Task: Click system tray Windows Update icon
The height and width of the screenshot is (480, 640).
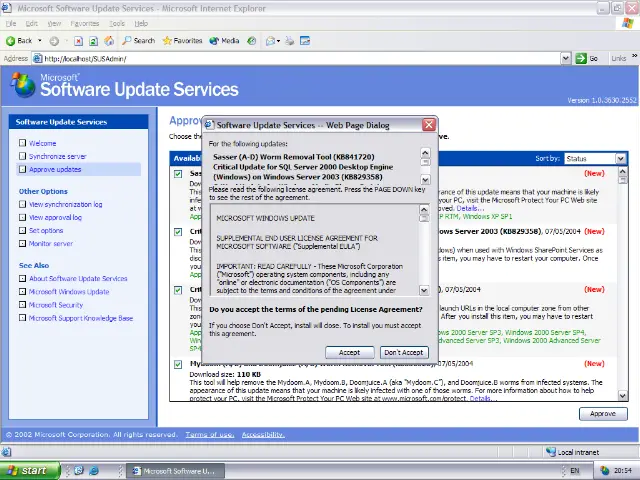Action: [604, 471]
